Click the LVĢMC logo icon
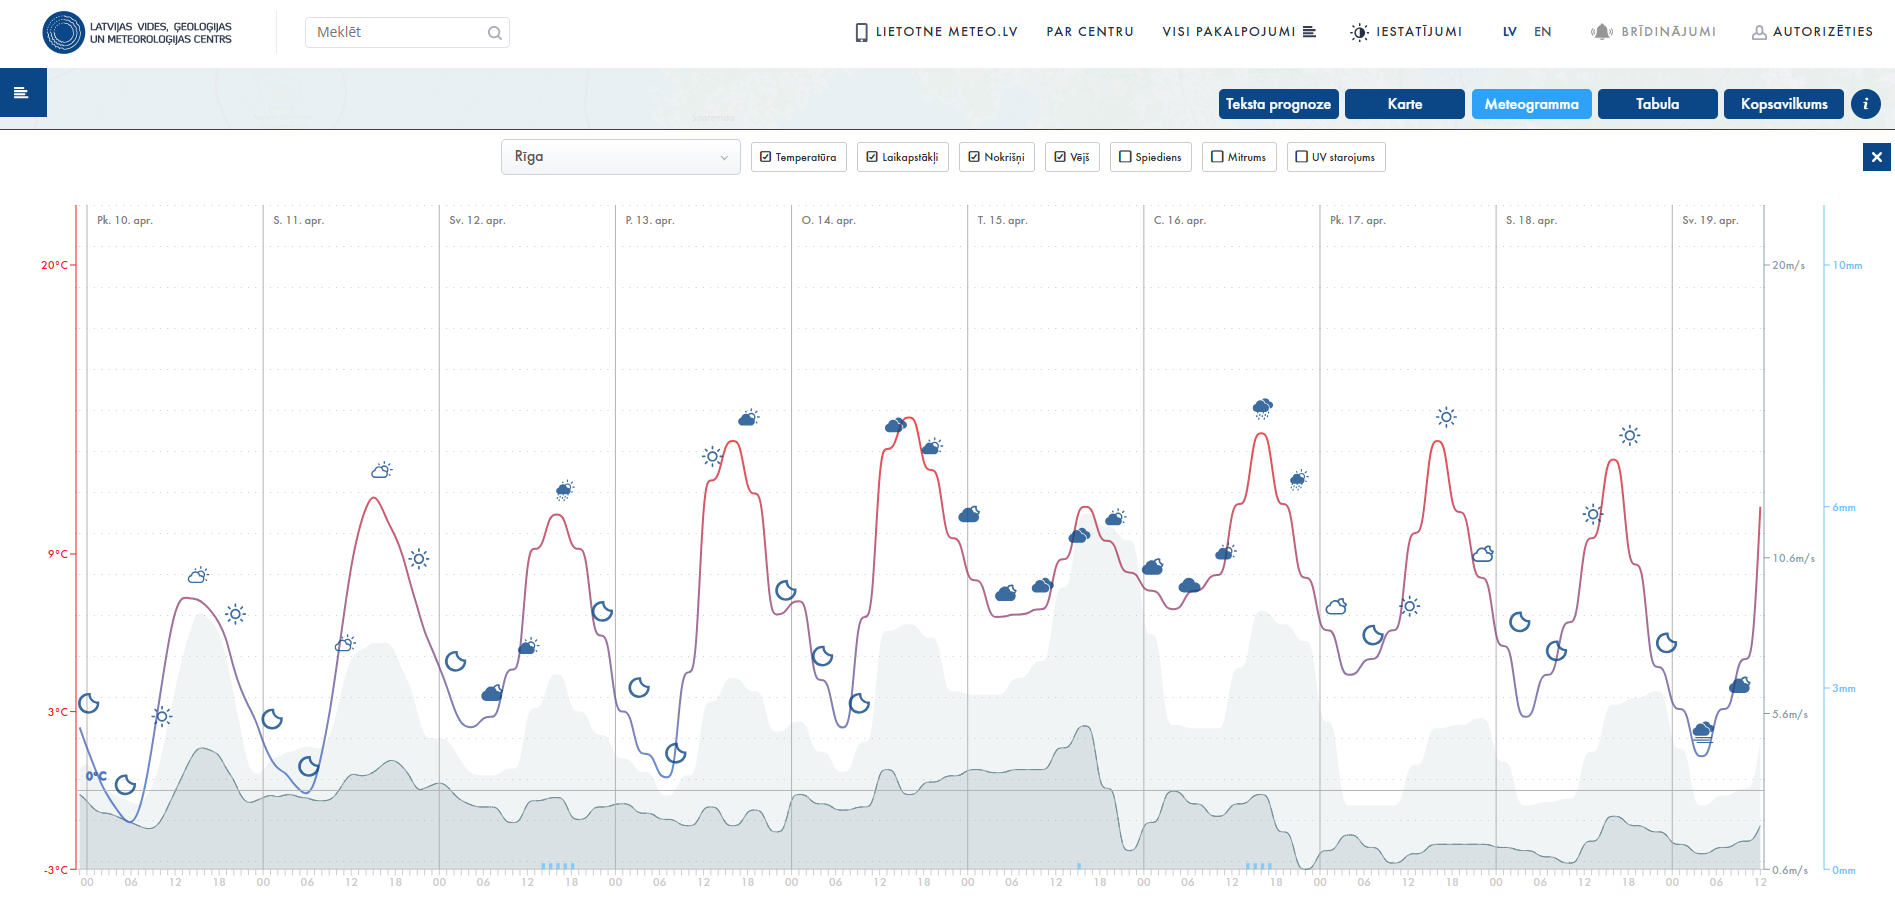1895x903 pixels. pyautogui.click(x=63, y=33)
